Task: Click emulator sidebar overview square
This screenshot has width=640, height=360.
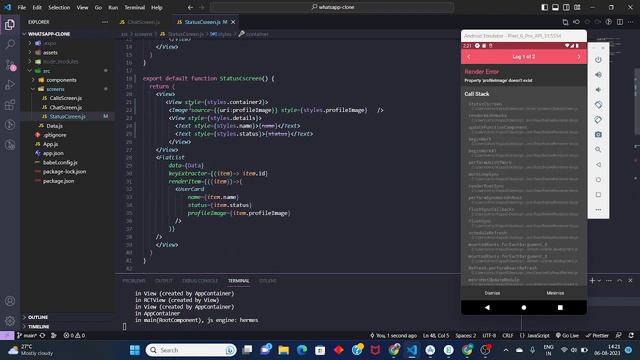Action: 598,195
